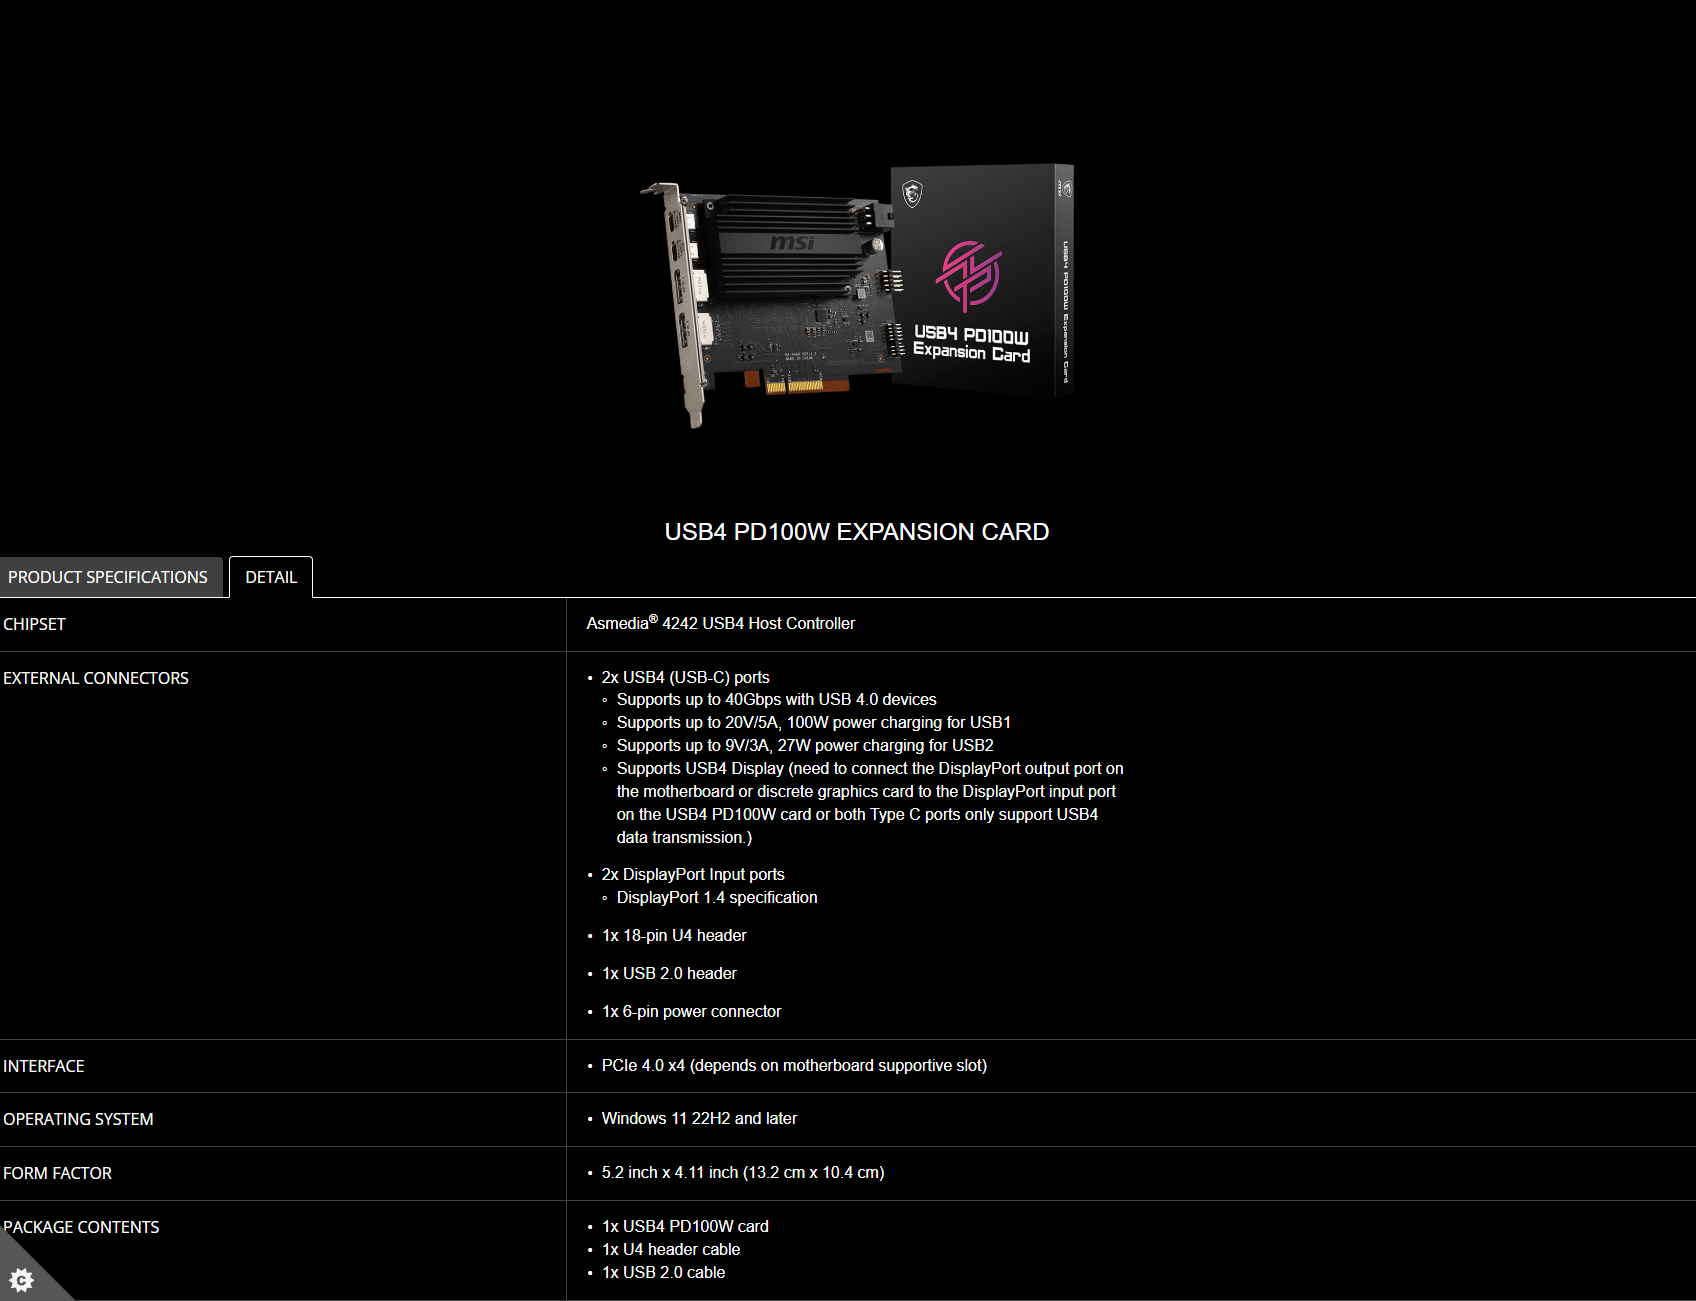Select the Asmedia 4242 USB4 Host Controller text

pyautogui.click(x=721, y=623)
